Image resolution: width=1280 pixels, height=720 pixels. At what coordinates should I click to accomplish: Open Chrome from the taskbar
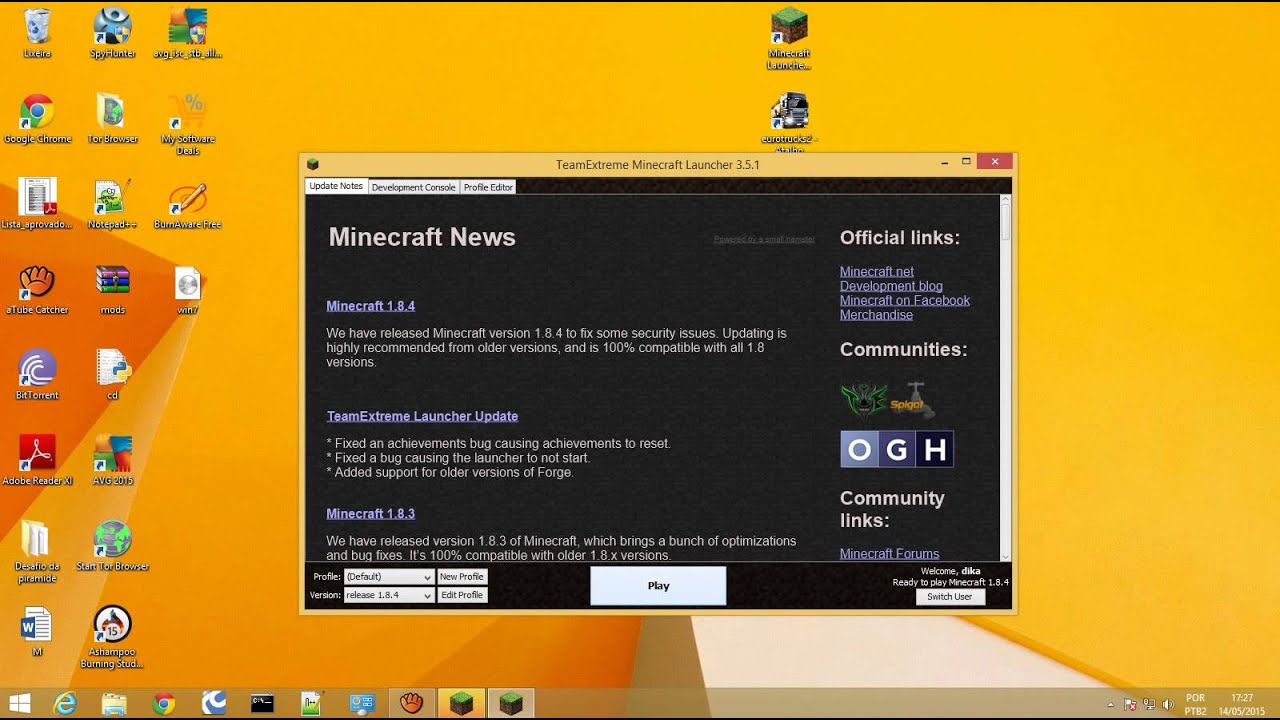[163, 704]
